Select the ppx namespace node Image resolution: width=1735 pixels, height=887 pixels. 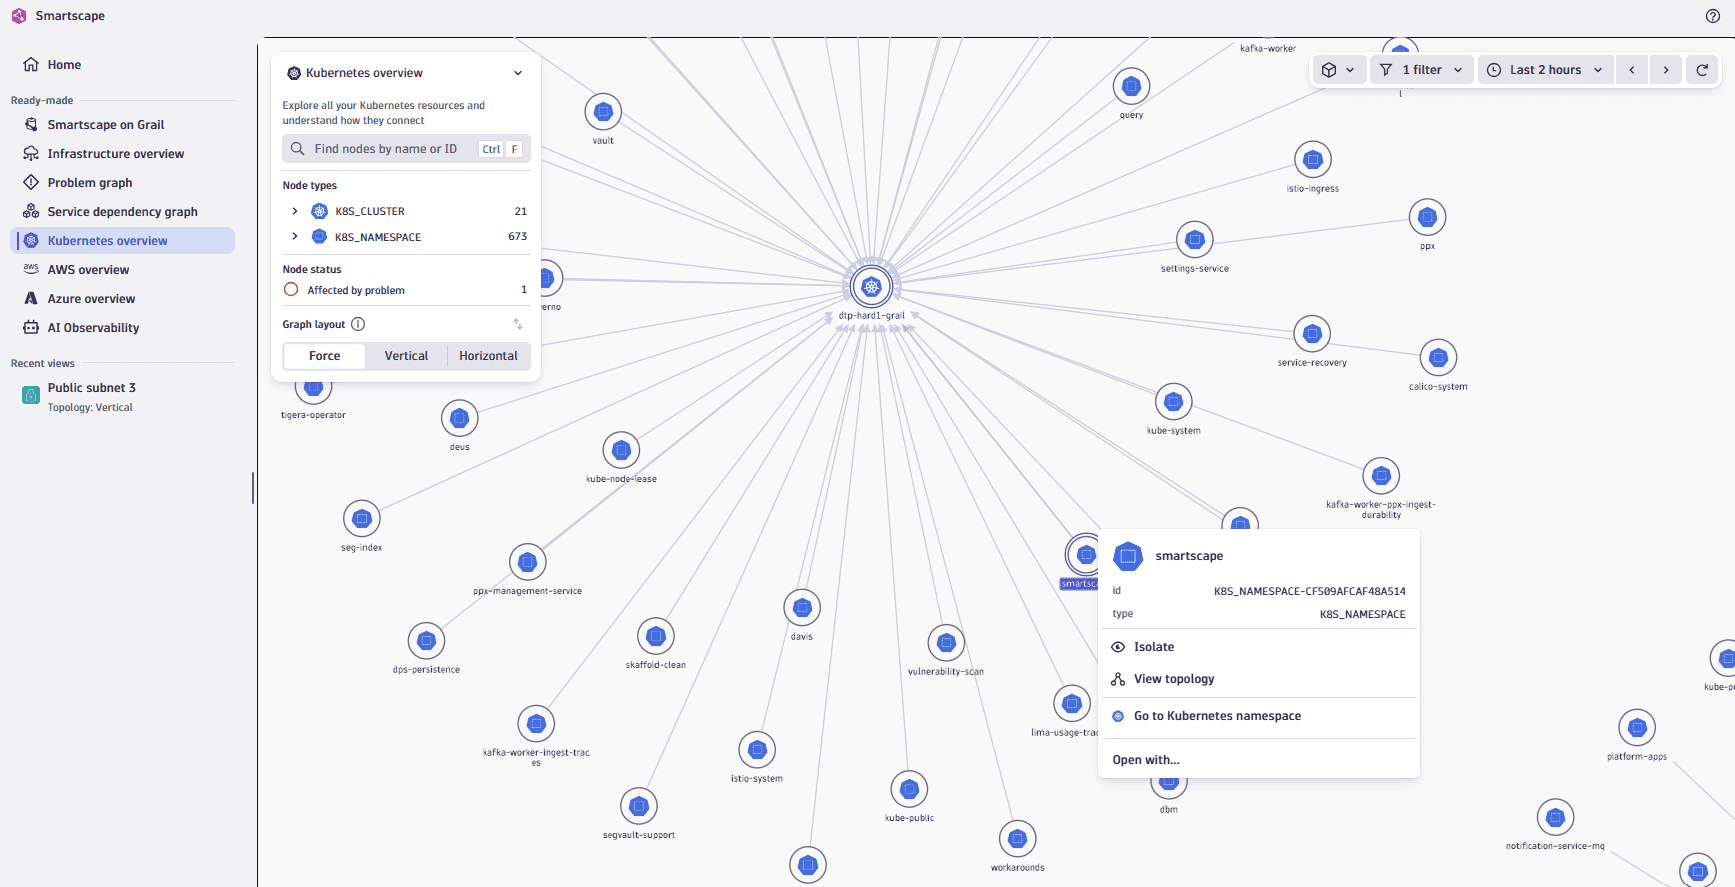click(x=1427, y=217)
